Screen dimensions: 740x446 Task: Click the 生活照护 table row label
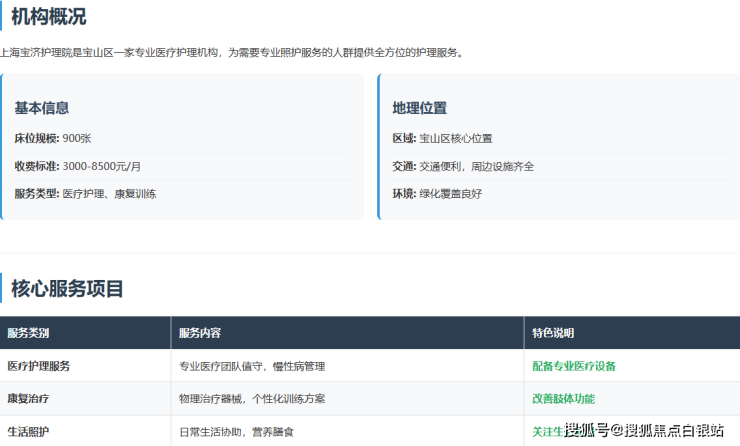click(x=28, y=431)
